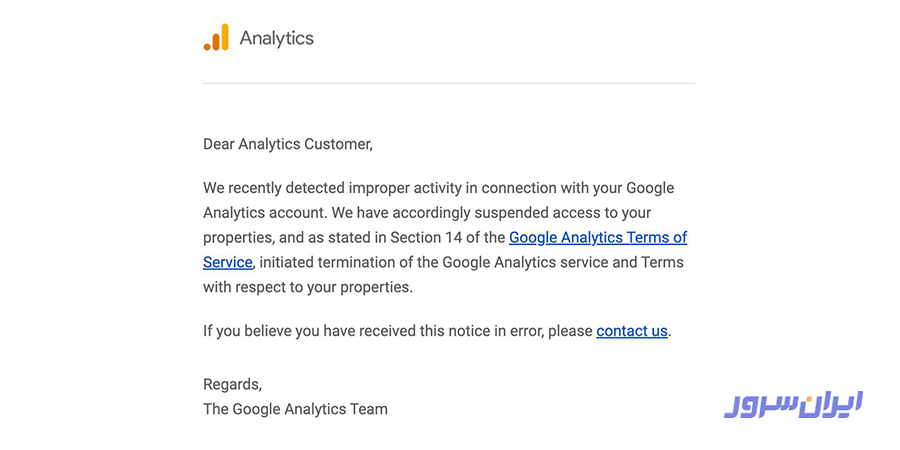Viewport: 900px width, 450px height.
Task: Click the line with respect to your properties
Action: 308,287
